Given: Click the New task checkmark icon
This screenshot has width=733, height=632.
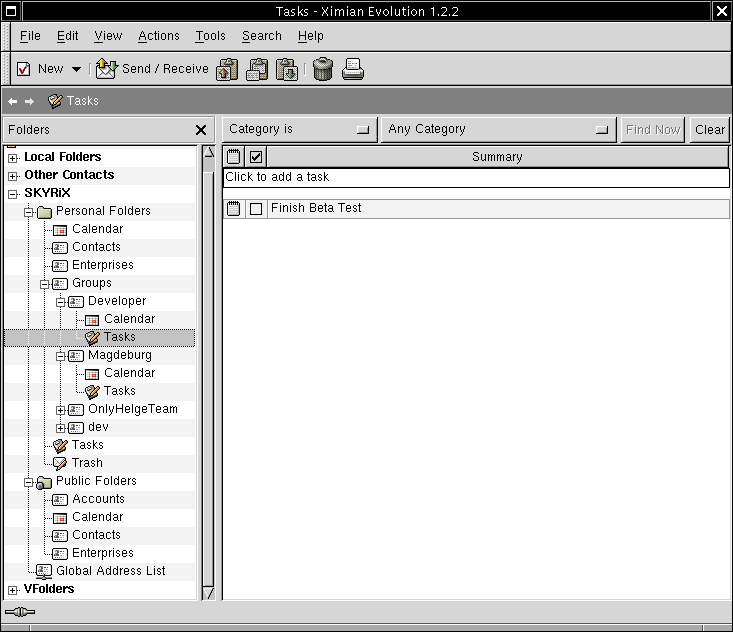Looking at the screenshot, I should [x=23, y=69].
